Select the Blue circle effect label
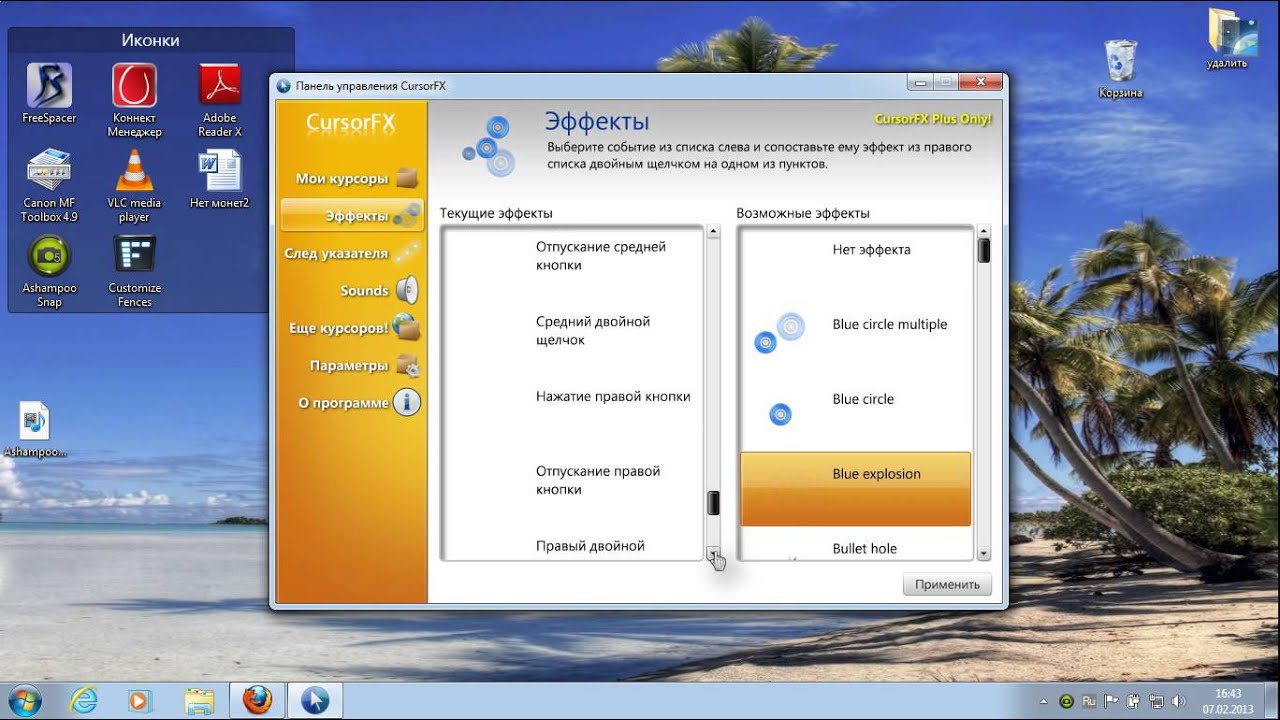 coord(863,399)
